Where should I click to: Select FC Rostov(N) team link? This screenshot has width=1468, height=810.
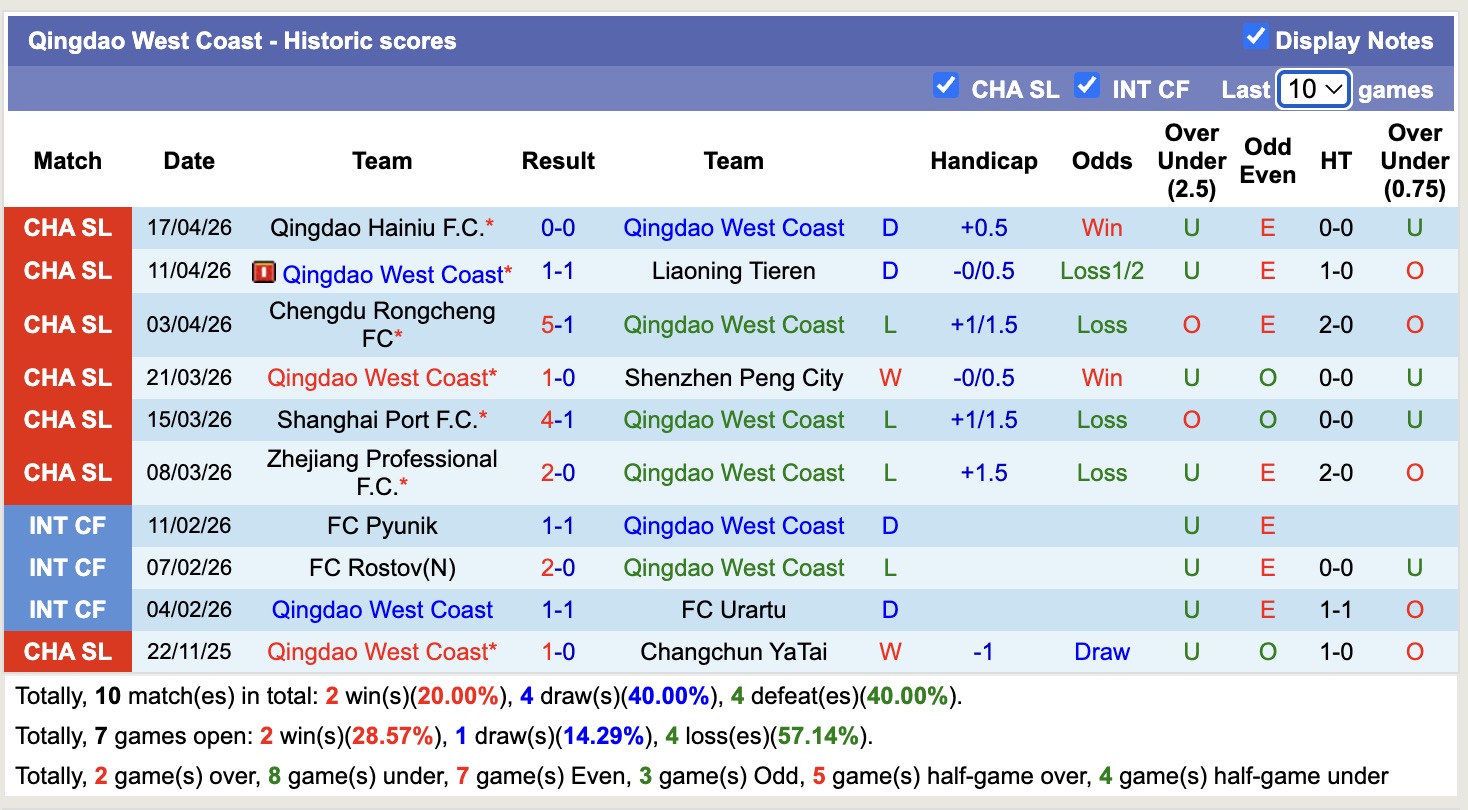tap(382, 568)
